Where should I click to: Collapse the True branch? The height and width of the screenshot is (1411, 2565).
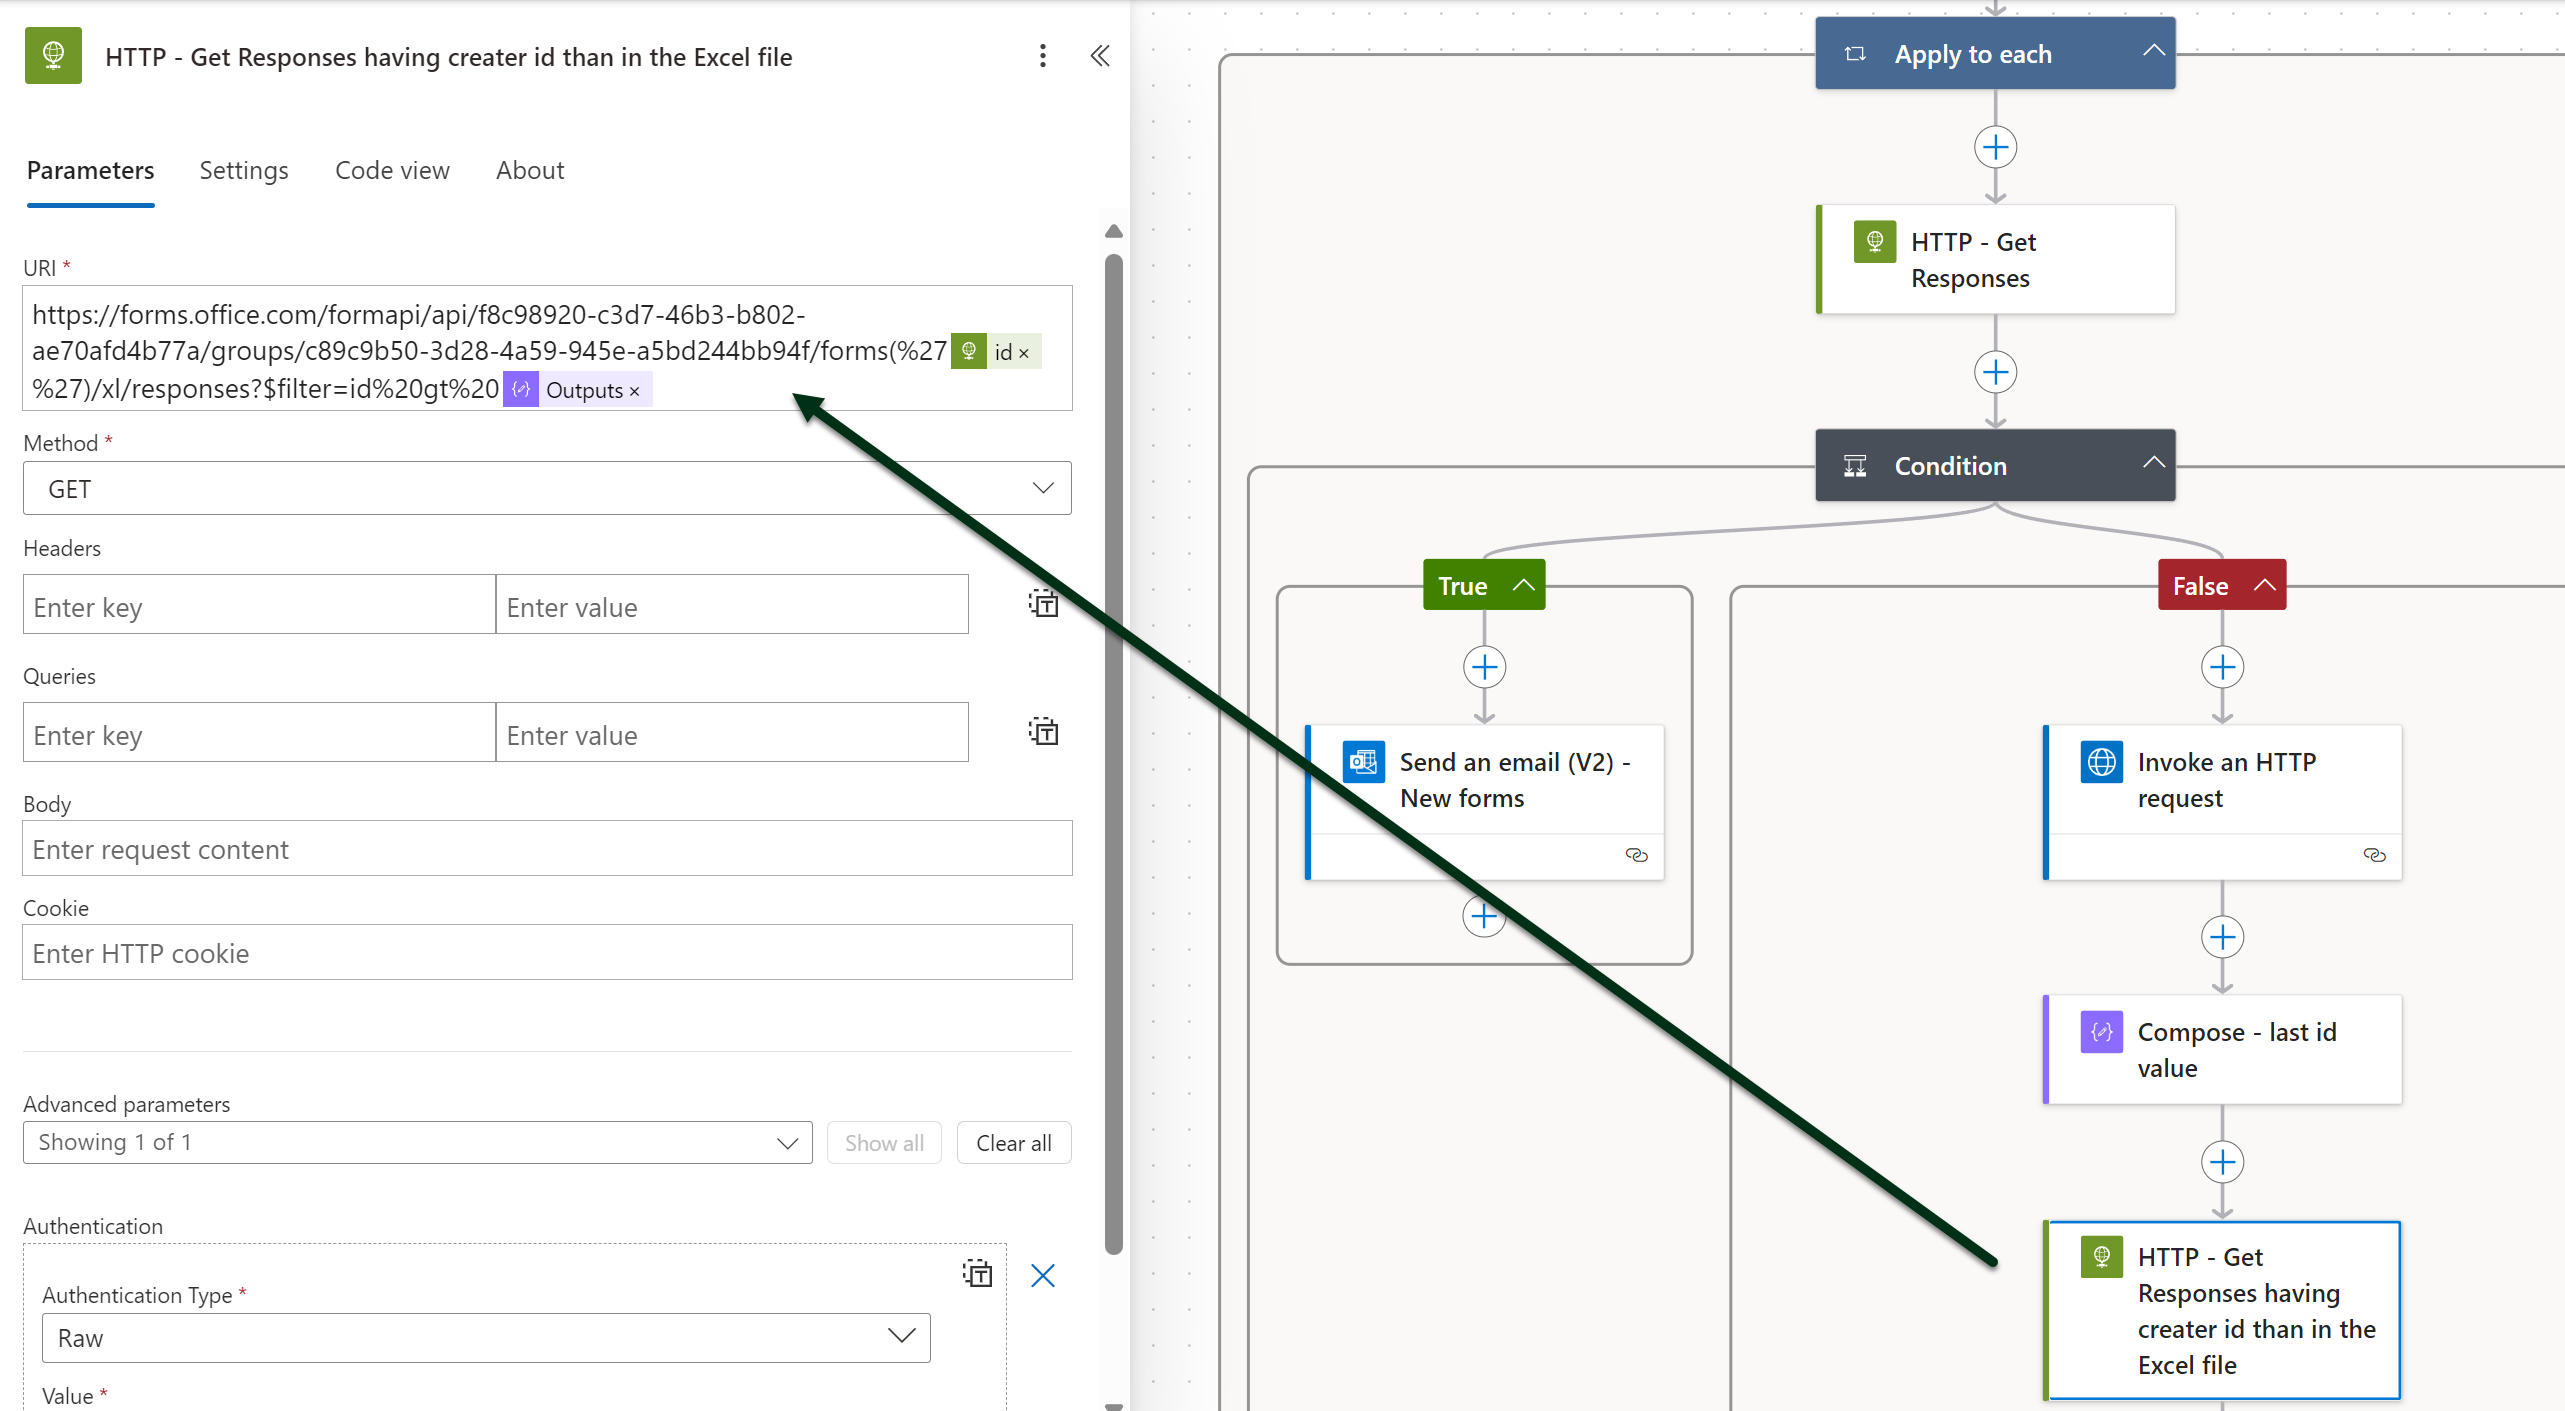tap(1523, 586)
